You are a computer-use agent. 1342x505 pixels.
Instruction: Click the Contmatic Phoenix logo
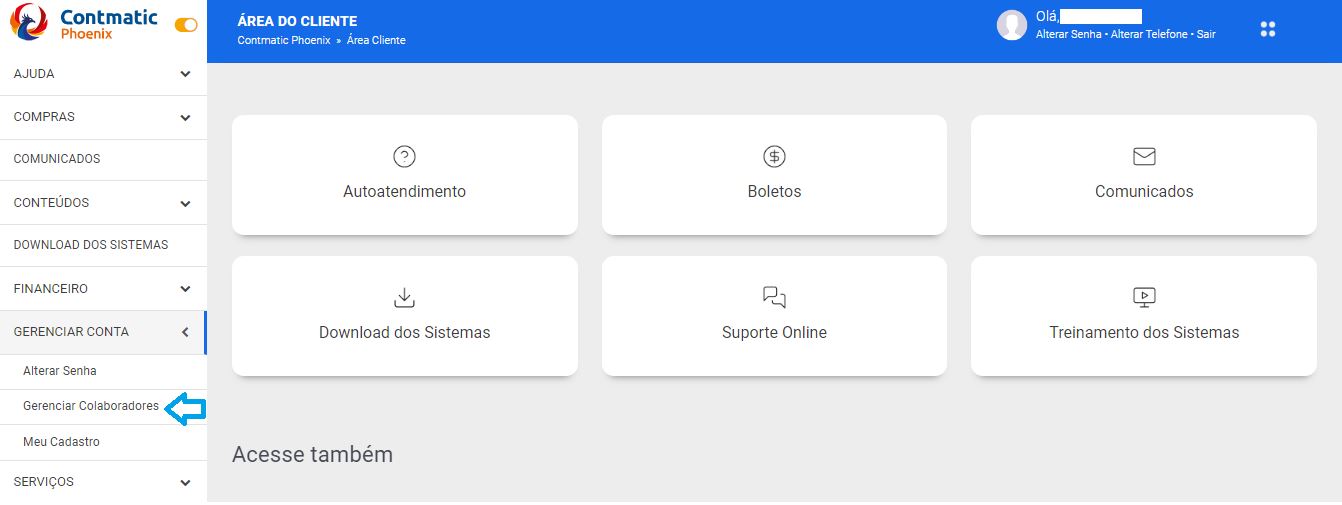[84, 23]
